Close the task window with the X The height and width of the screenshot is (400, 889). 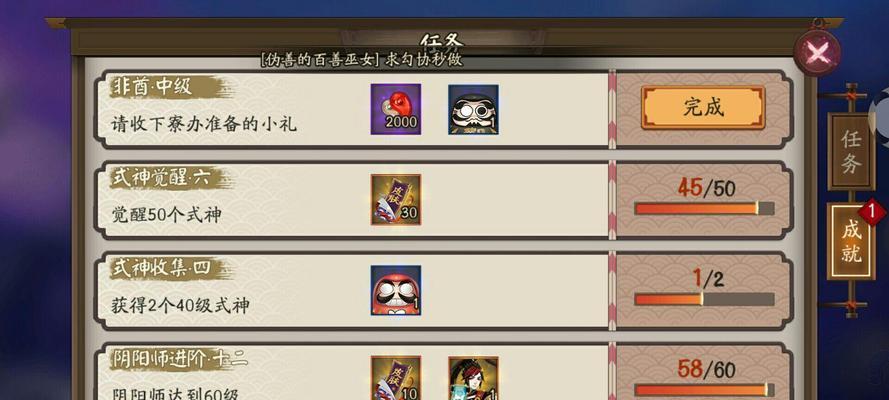(818, 53)
